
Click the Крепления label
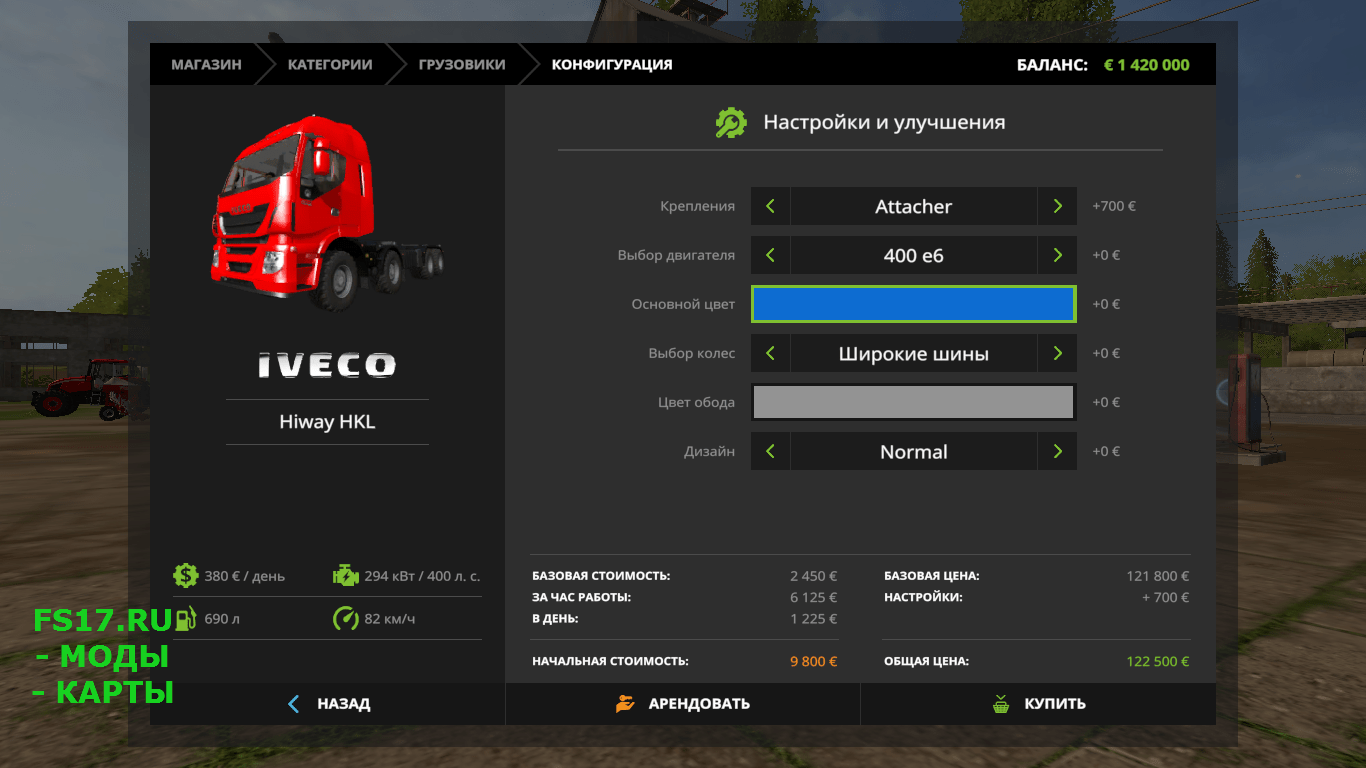point(697,206)
